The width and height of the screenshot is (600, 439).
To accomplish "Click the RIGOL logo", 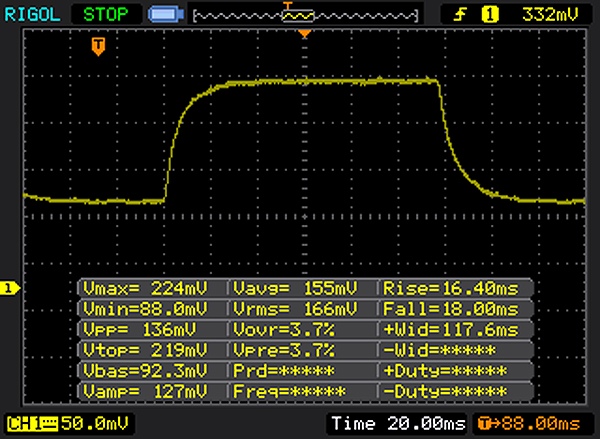I will 32,15.
